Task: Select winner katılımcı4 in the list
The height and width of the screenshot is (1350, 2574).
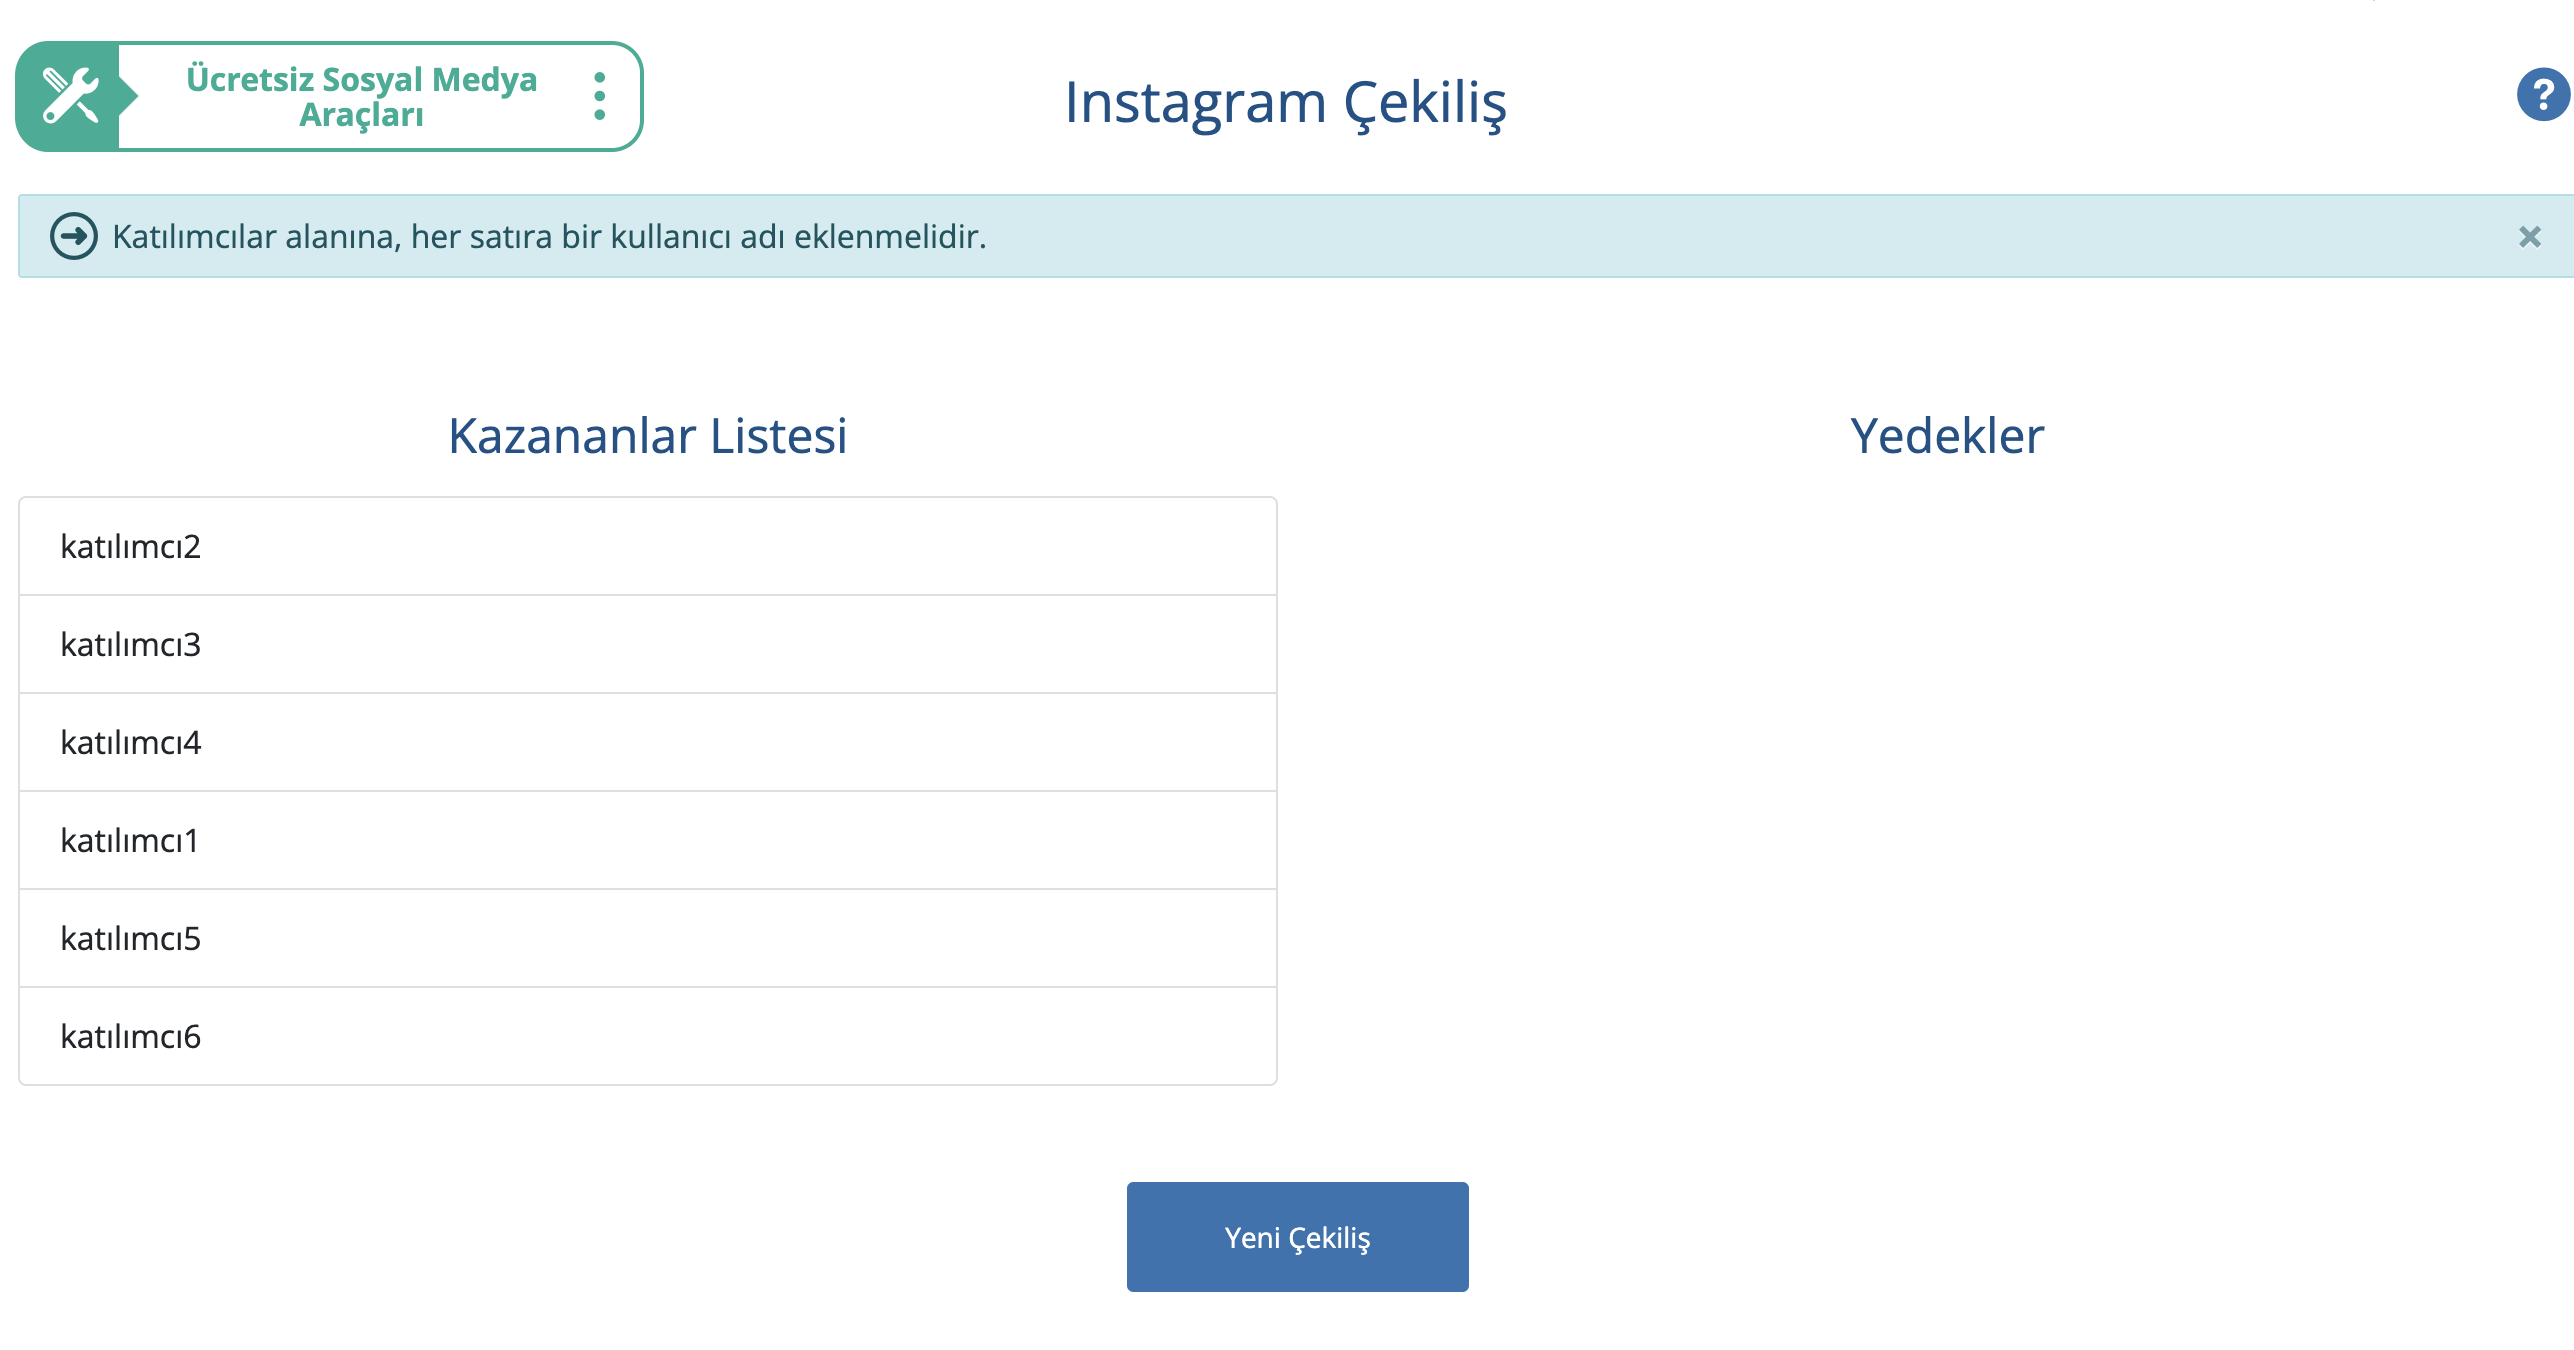Action: point(648,742)
